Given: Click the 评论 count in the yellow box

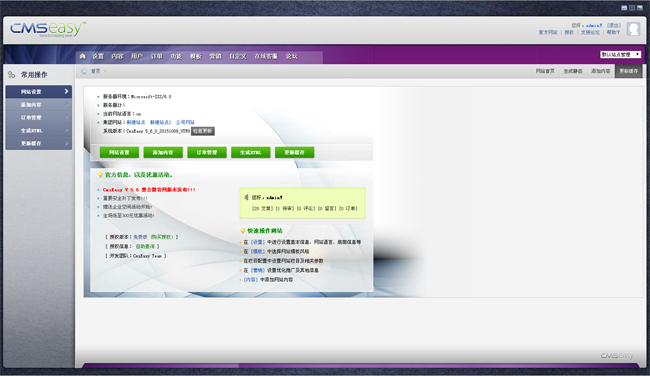Looking at the screenshot, I should pyautogui.click(x=306, y=209).
